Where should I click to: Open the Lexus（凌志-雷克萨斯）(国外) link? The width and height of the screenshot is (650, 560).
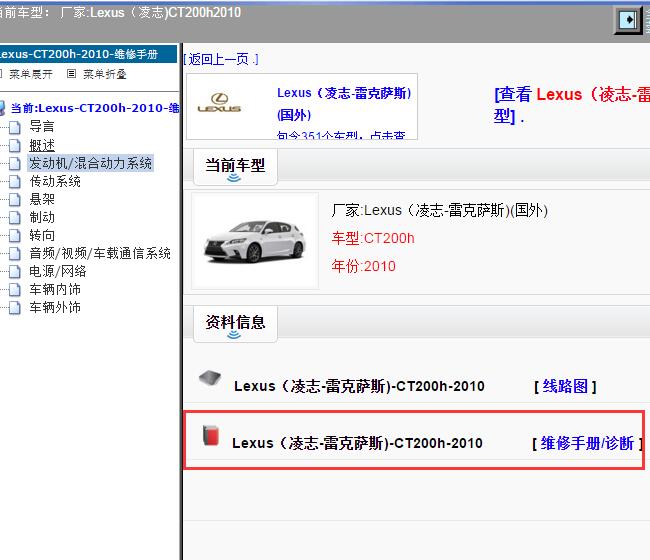344,104
